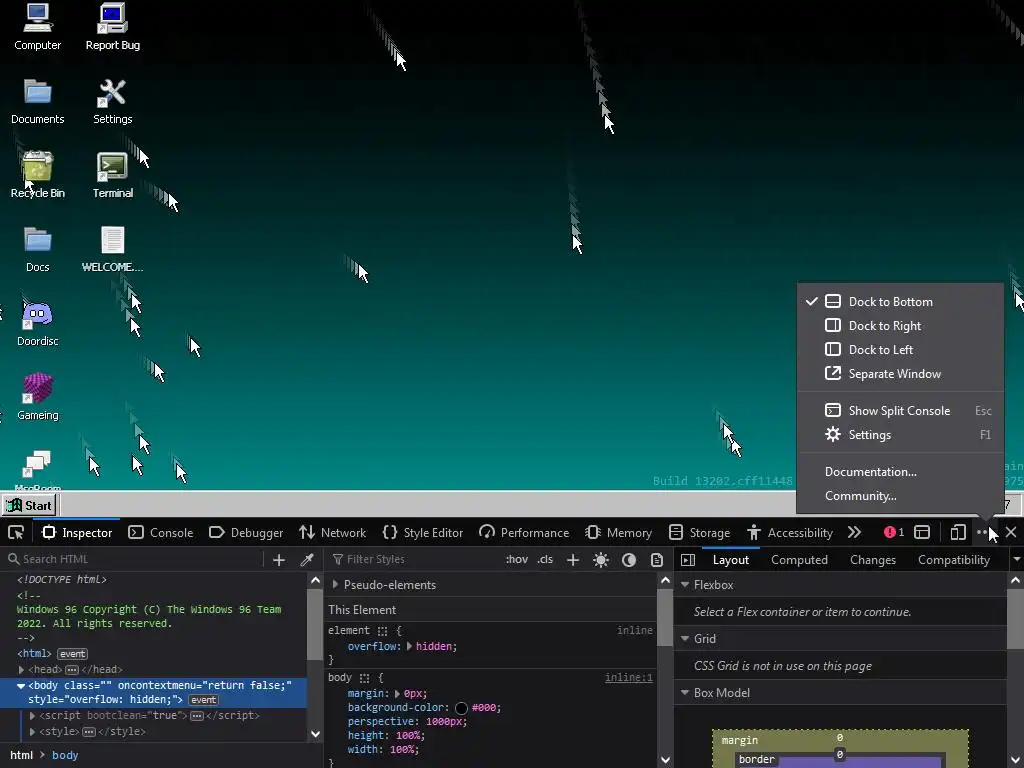
Task: Expand the head node in markup
Action: (x=22, y=669)
